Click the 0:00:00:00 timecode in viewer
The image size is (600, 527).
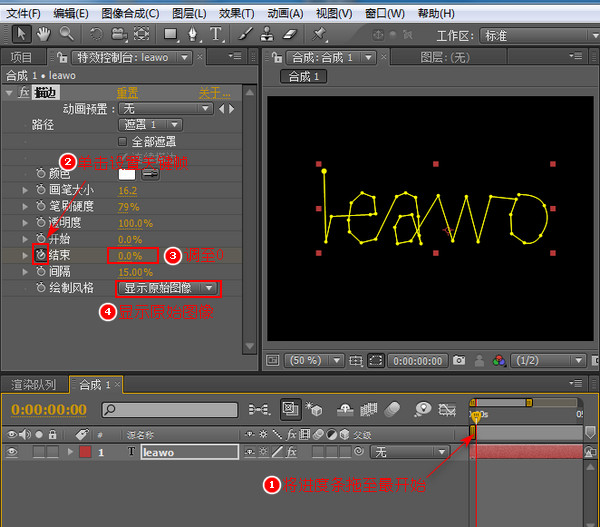tap(417, 361)
